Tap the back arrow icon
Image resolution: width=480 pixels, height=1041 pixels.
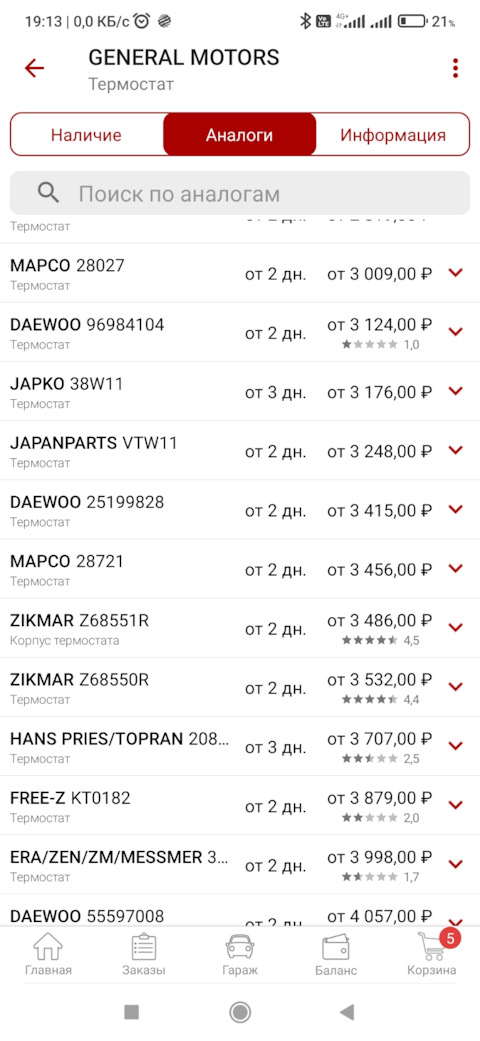click(34, 68)
